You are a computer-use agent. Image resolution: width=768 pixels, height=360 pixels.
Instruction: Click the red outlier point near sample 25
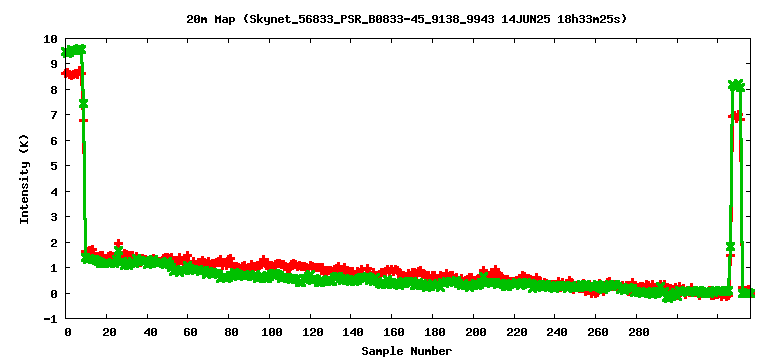(x=119, y=243)
